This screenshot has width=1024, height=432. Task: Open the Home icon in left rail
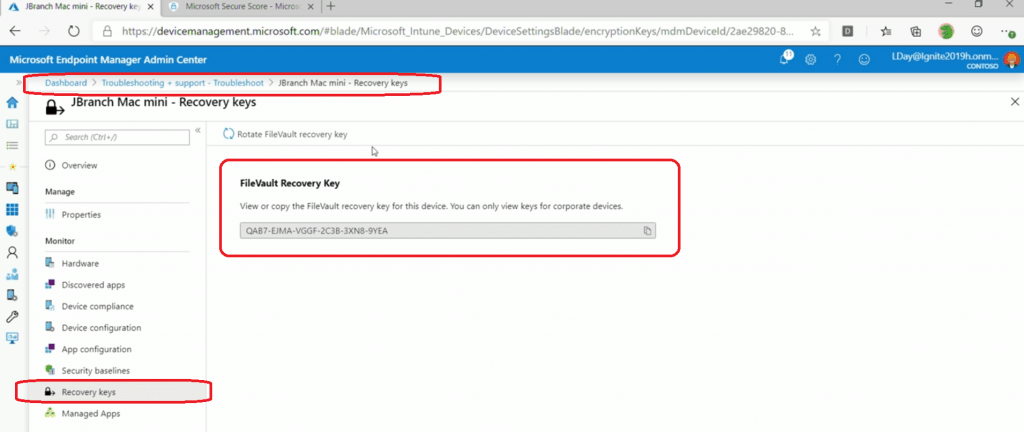click(x=12, y=103)
